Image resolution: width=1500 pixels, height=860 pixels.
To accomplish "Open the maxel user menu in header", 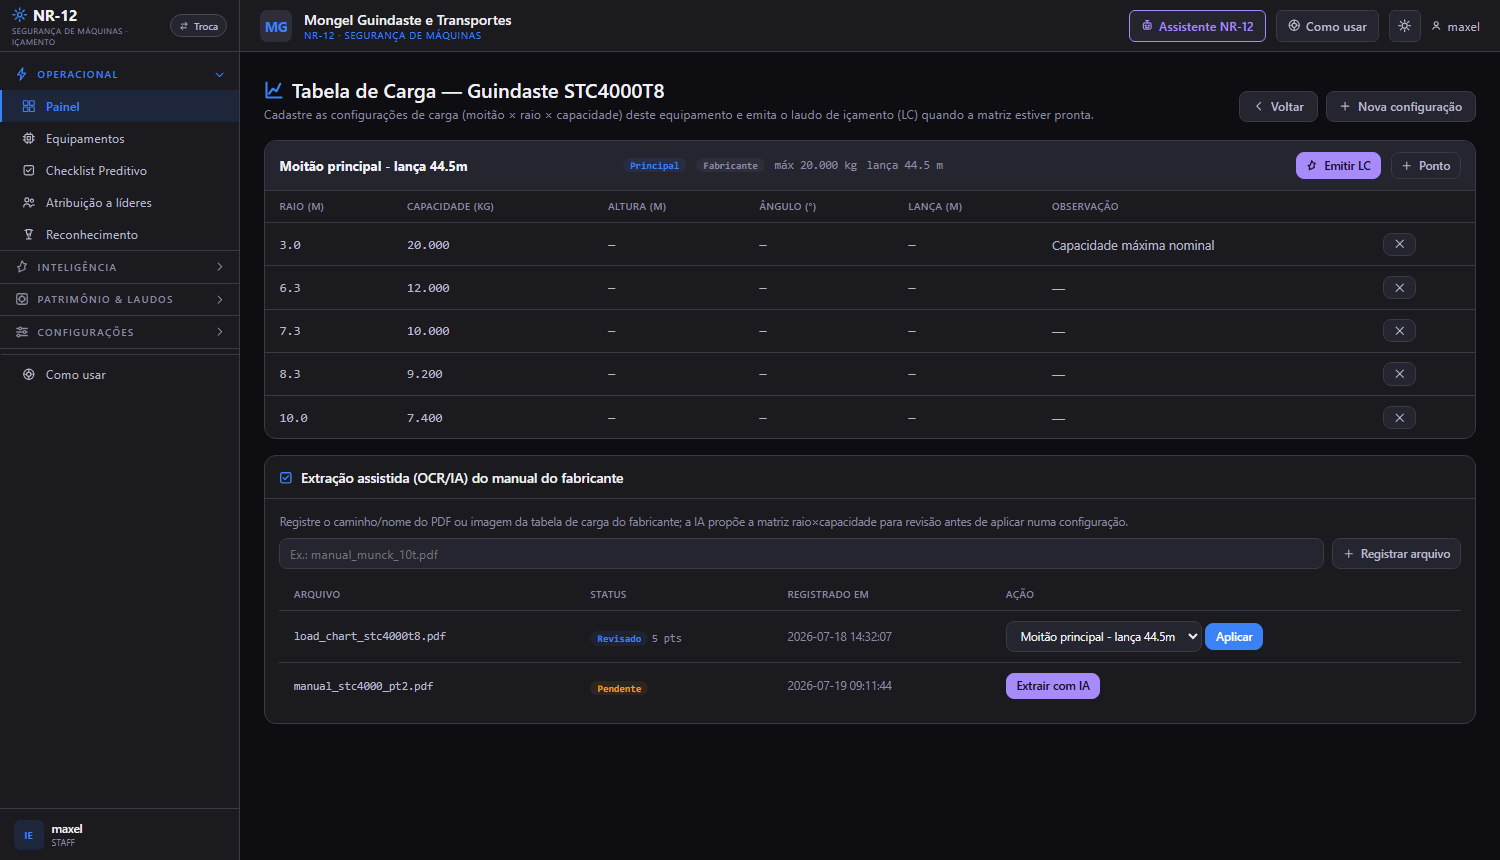I will tap(1455, 27).
